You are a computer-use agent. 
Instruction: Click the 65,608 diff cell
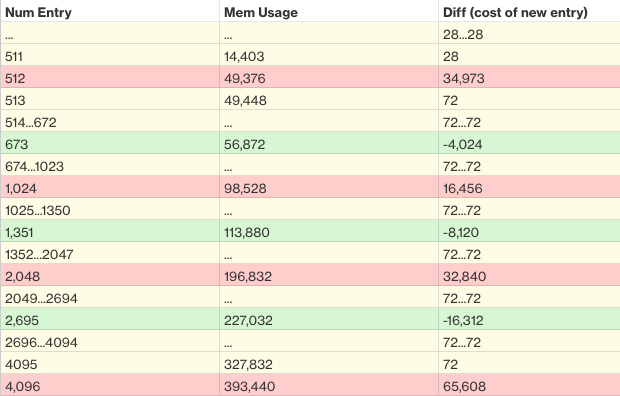tap(529, 385)
